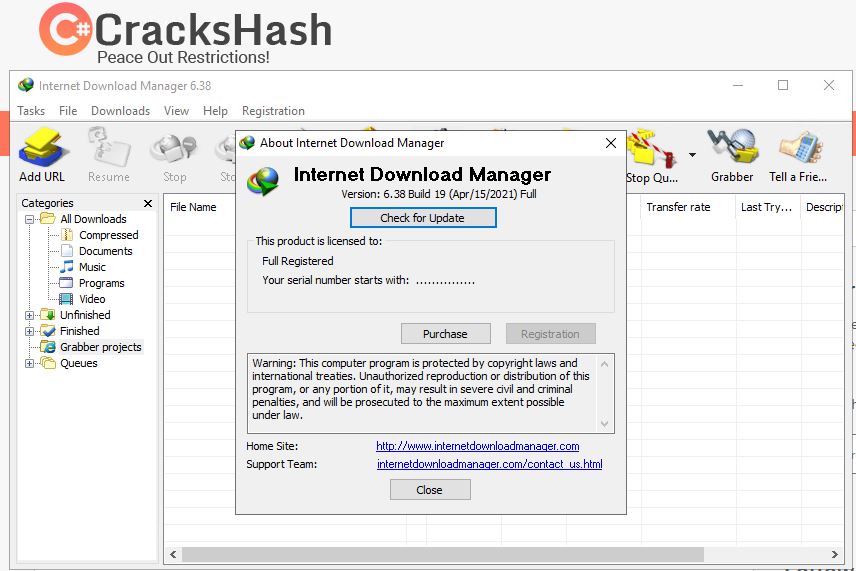
Task: Click the Tell a Friend icon
Action: pos(800,147)
